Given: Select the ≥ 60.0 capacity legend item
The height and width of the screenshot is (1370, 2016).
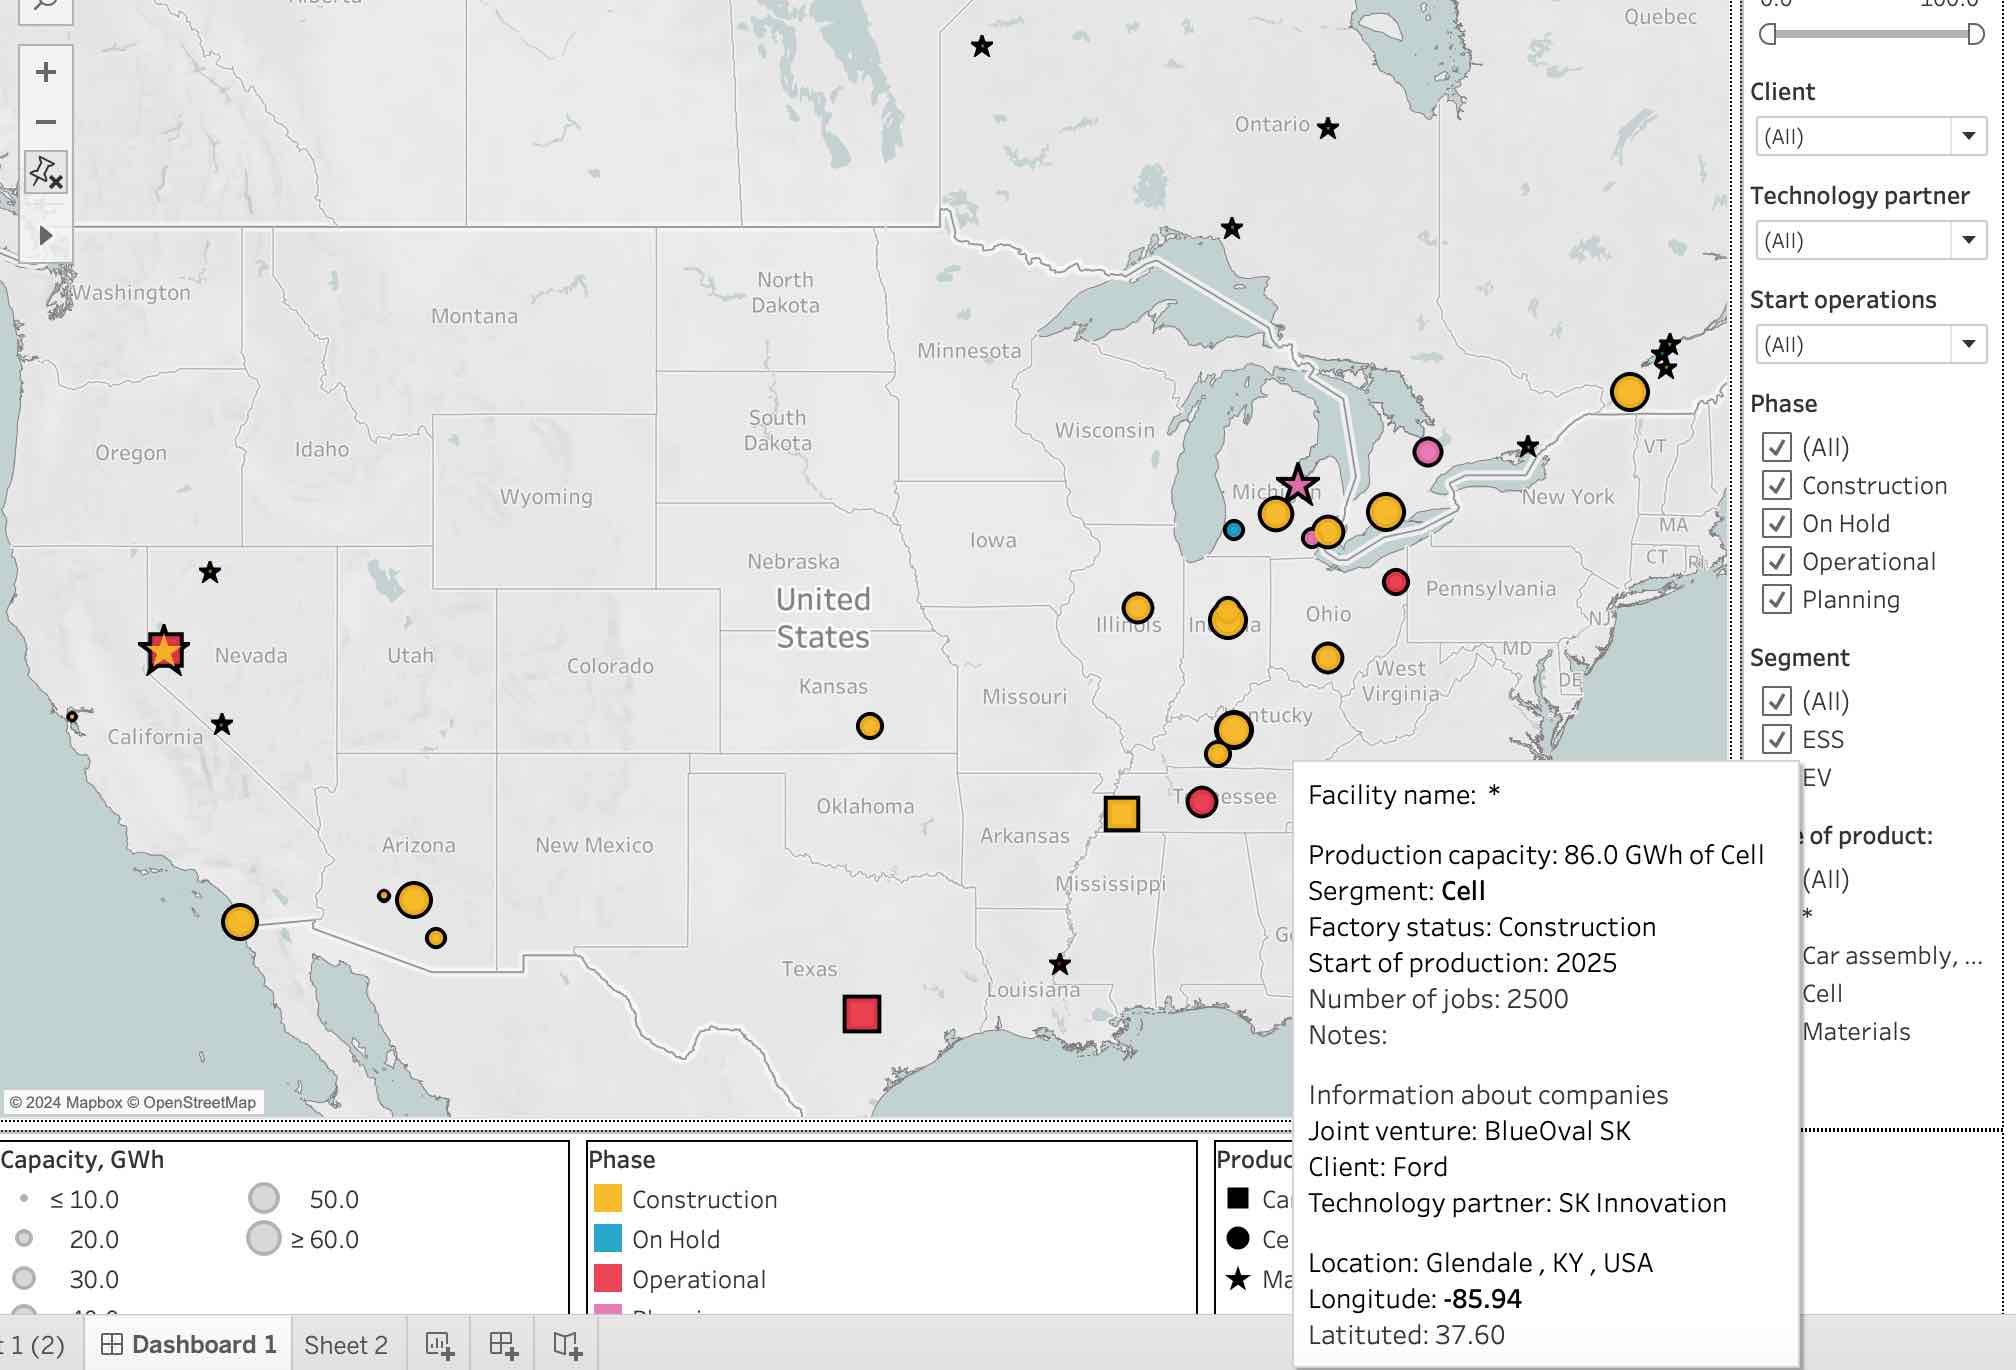Looking at the screenshot, I should [x=302, y=1239].
